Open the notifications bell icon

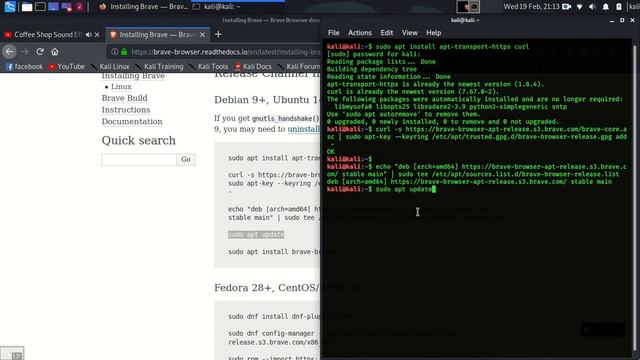point(606,7)
